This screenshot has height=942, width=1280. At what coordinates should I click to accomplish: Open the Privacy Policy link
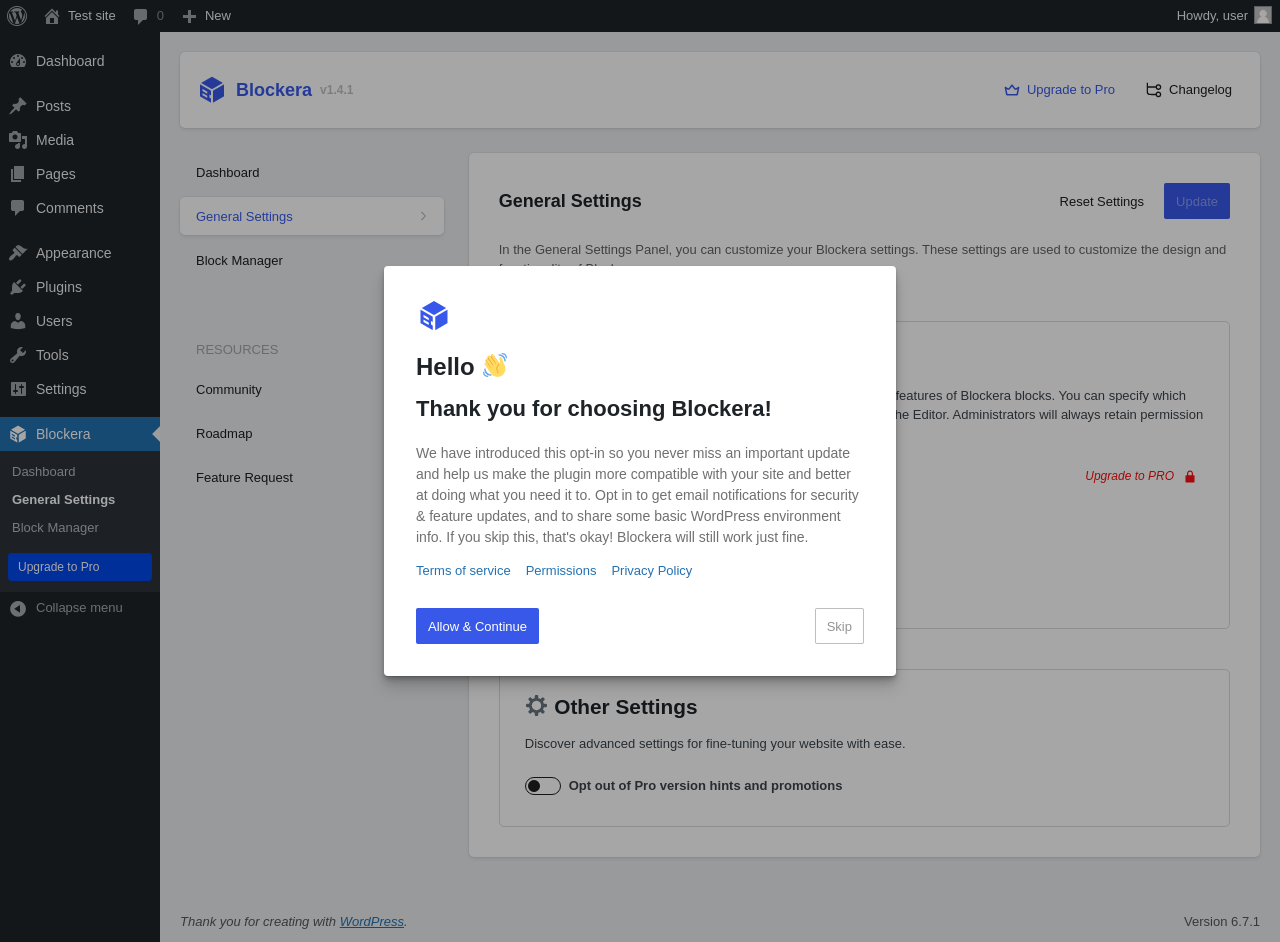[x=651, y=571]
